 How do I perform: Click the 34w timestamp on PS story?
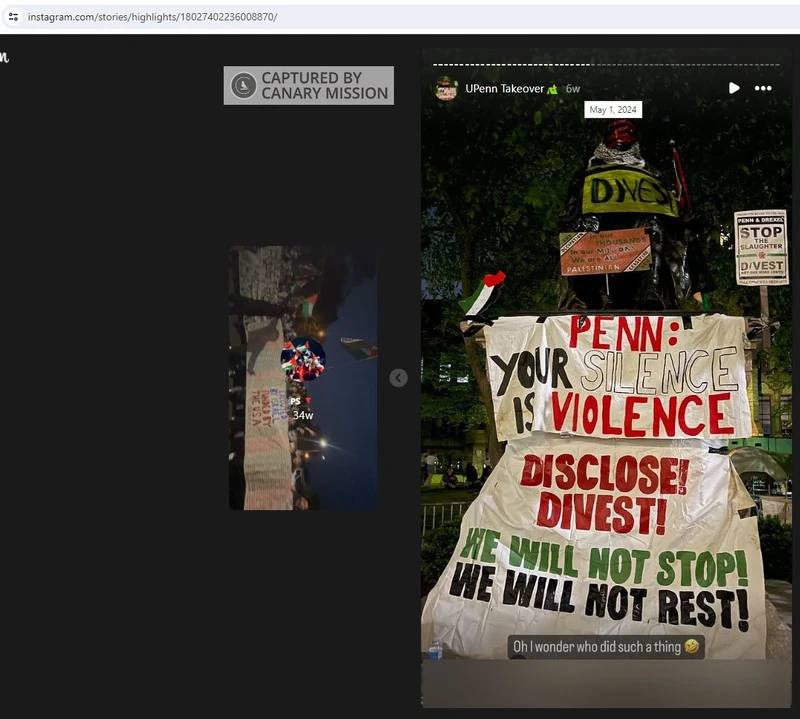pyautogui.click(x=303, y=415)
